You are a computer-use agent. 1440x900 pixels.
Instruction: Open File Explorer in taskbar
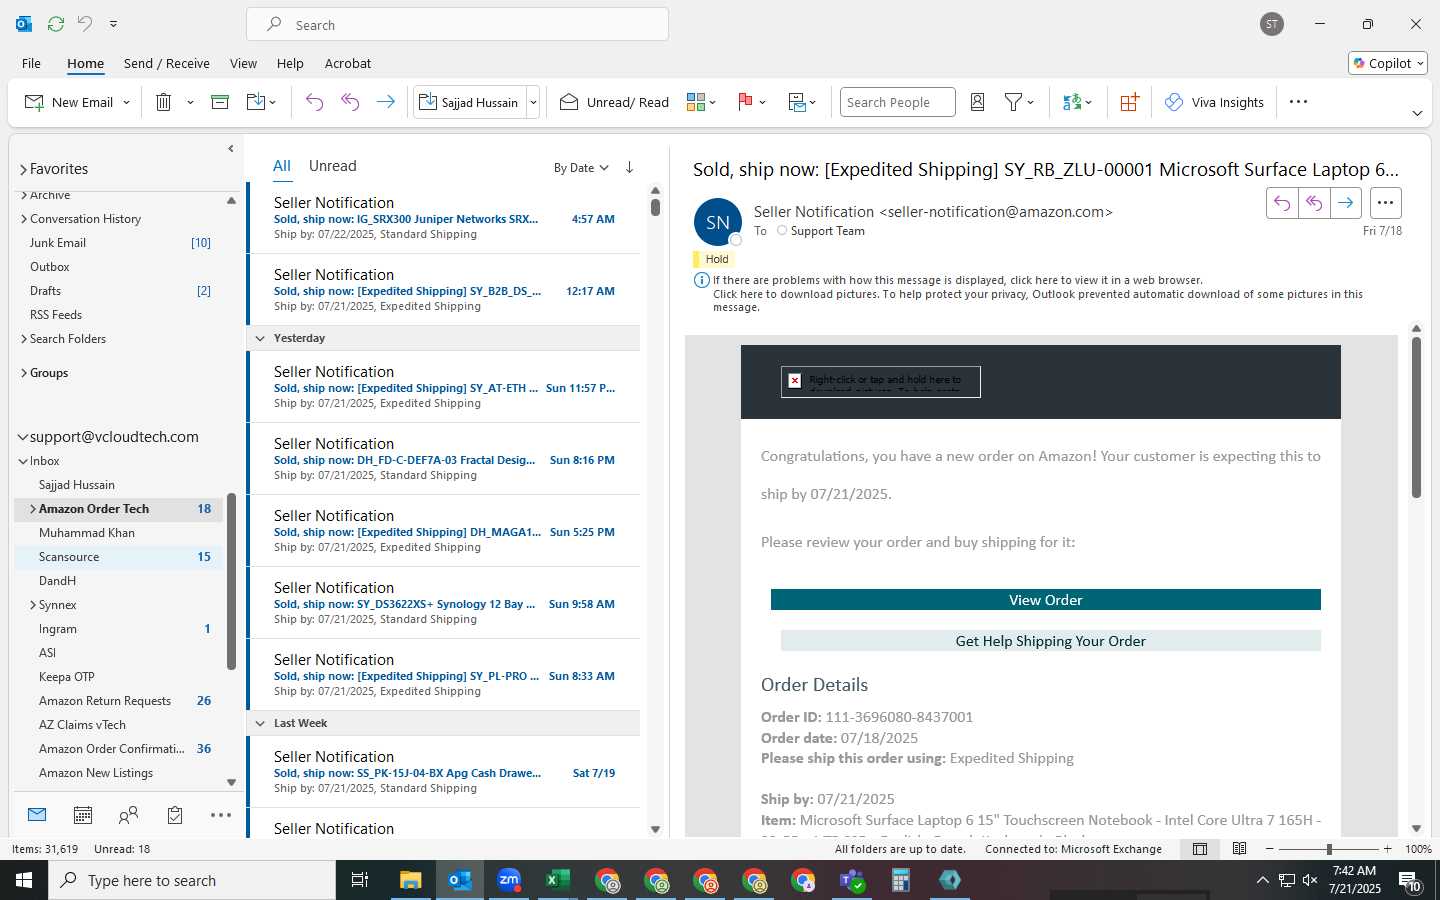(x=411, y=880)
